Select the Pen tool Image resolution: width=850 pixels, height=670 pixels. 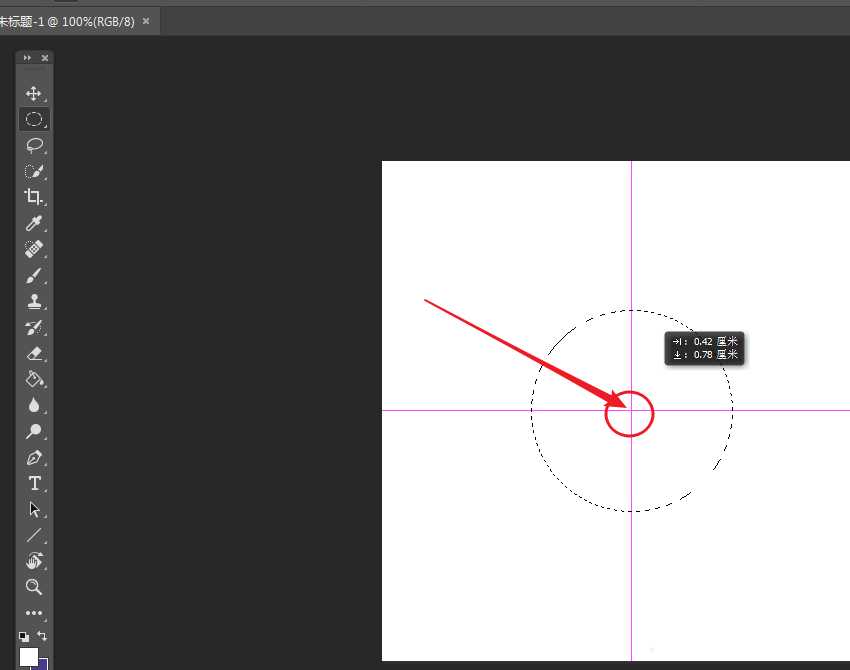click(35, 457)
